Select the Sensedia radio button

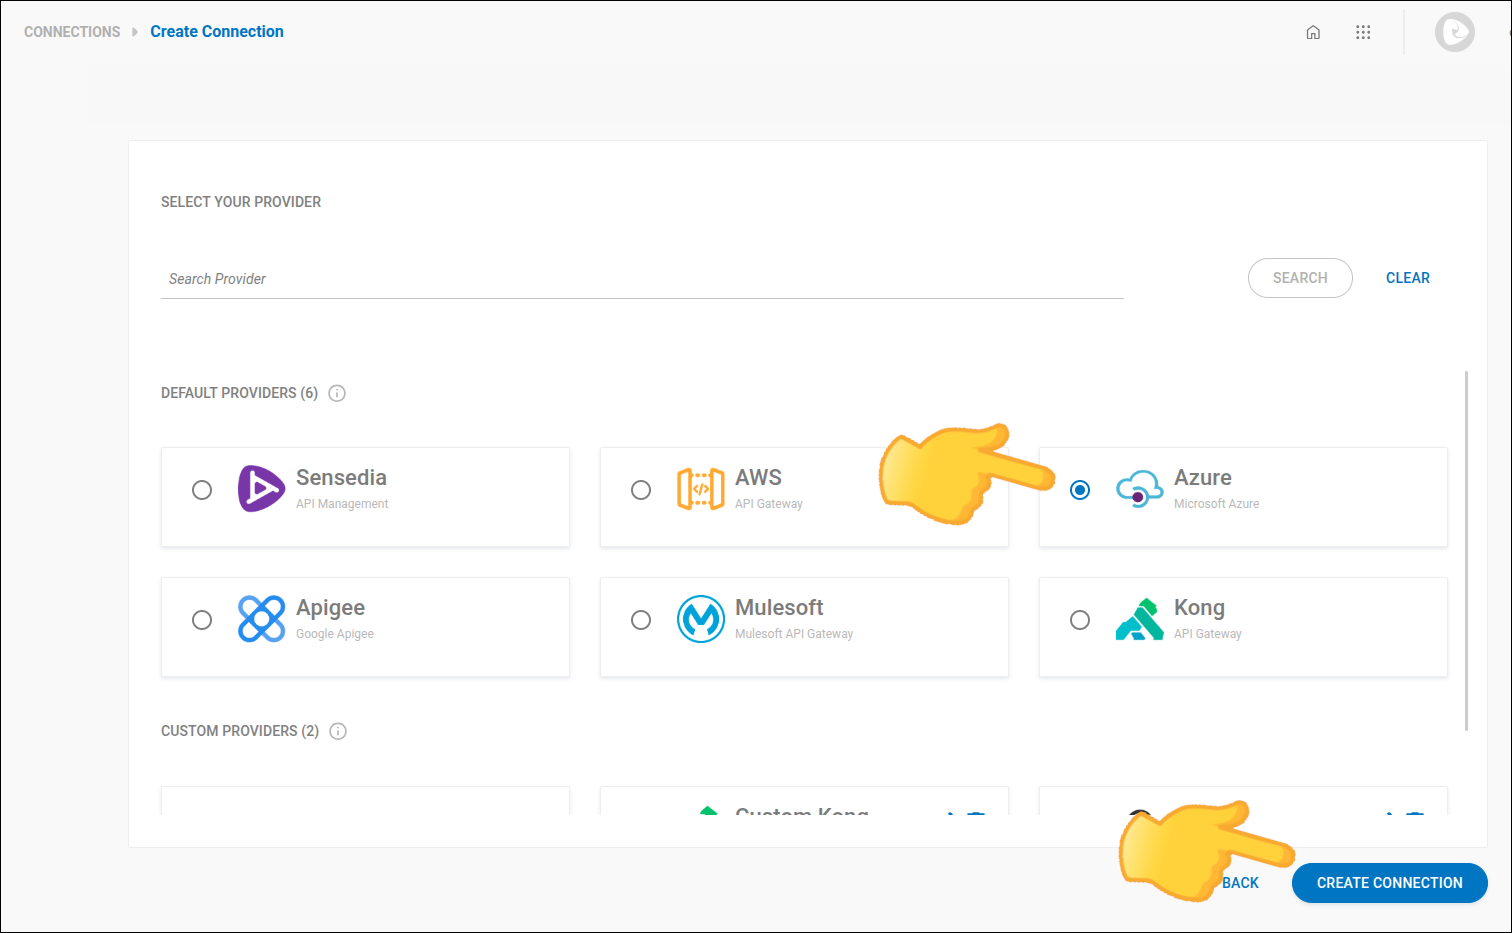(x=202, y=490)
